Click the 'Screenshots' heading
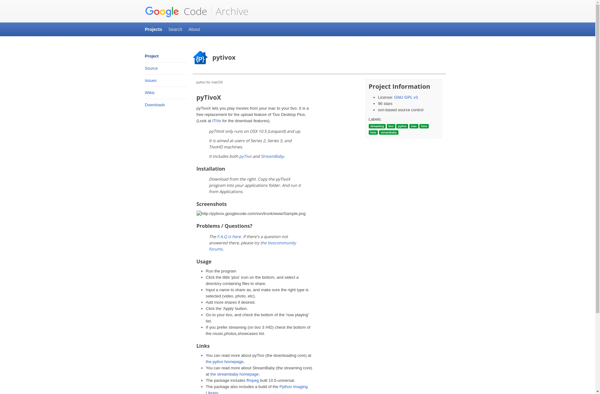The image size is (600, 394). (212, 204)
